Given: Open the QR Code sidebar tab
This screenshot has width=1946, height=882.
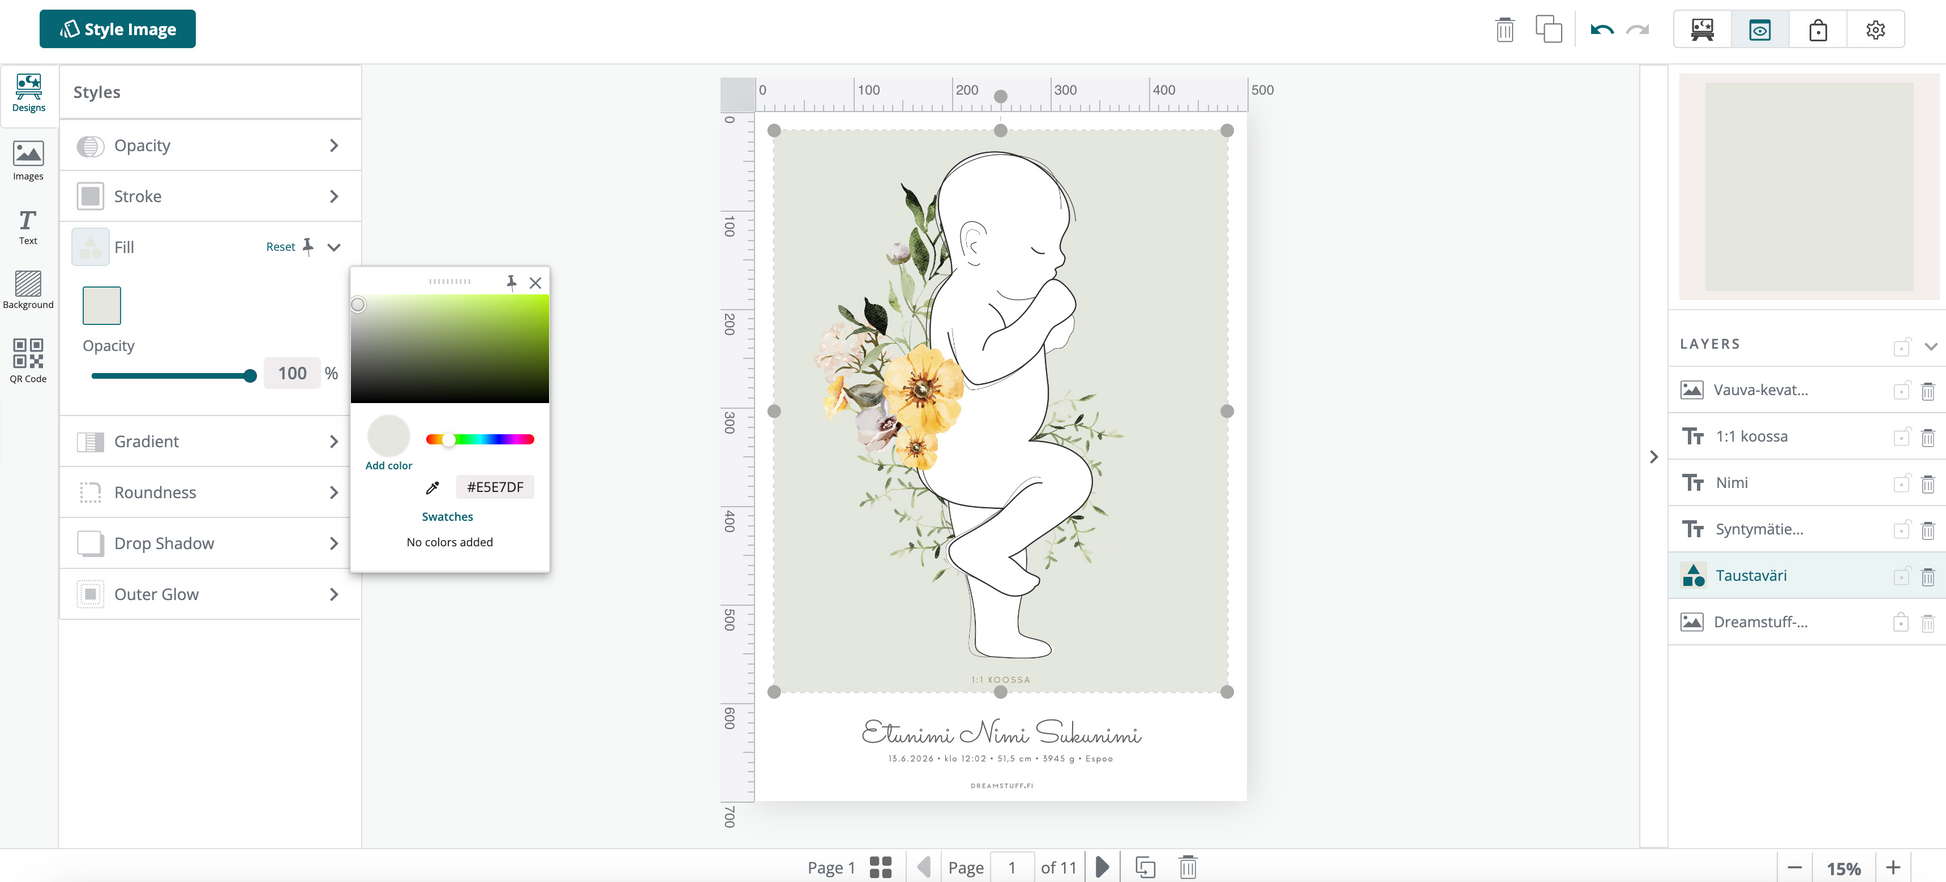Looking at the screenshot, I should [28, 360].
